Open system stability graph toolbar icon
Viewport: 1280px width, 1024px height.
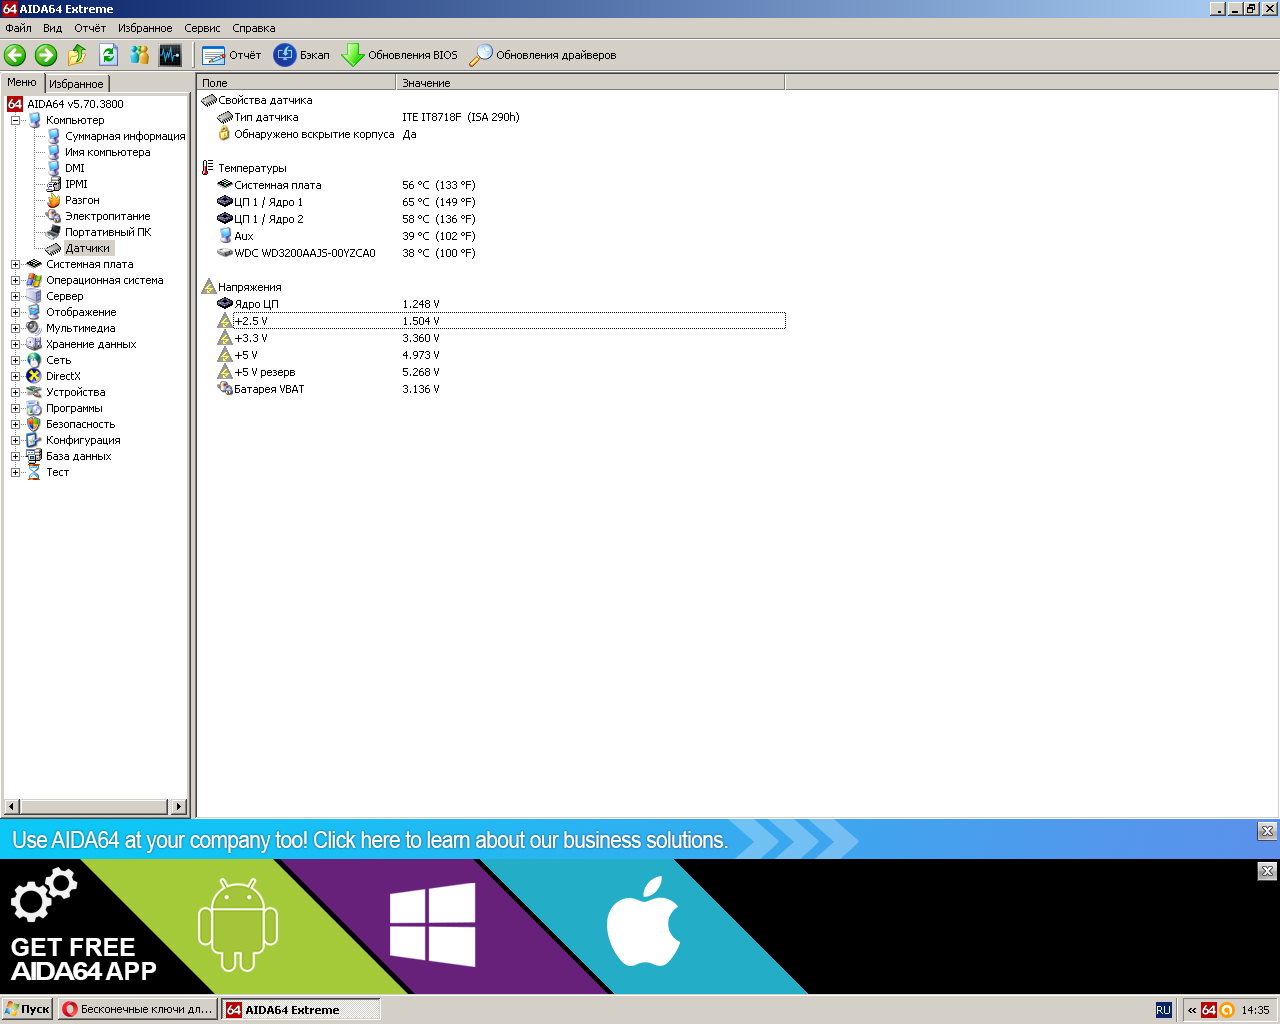coord(170,55)
